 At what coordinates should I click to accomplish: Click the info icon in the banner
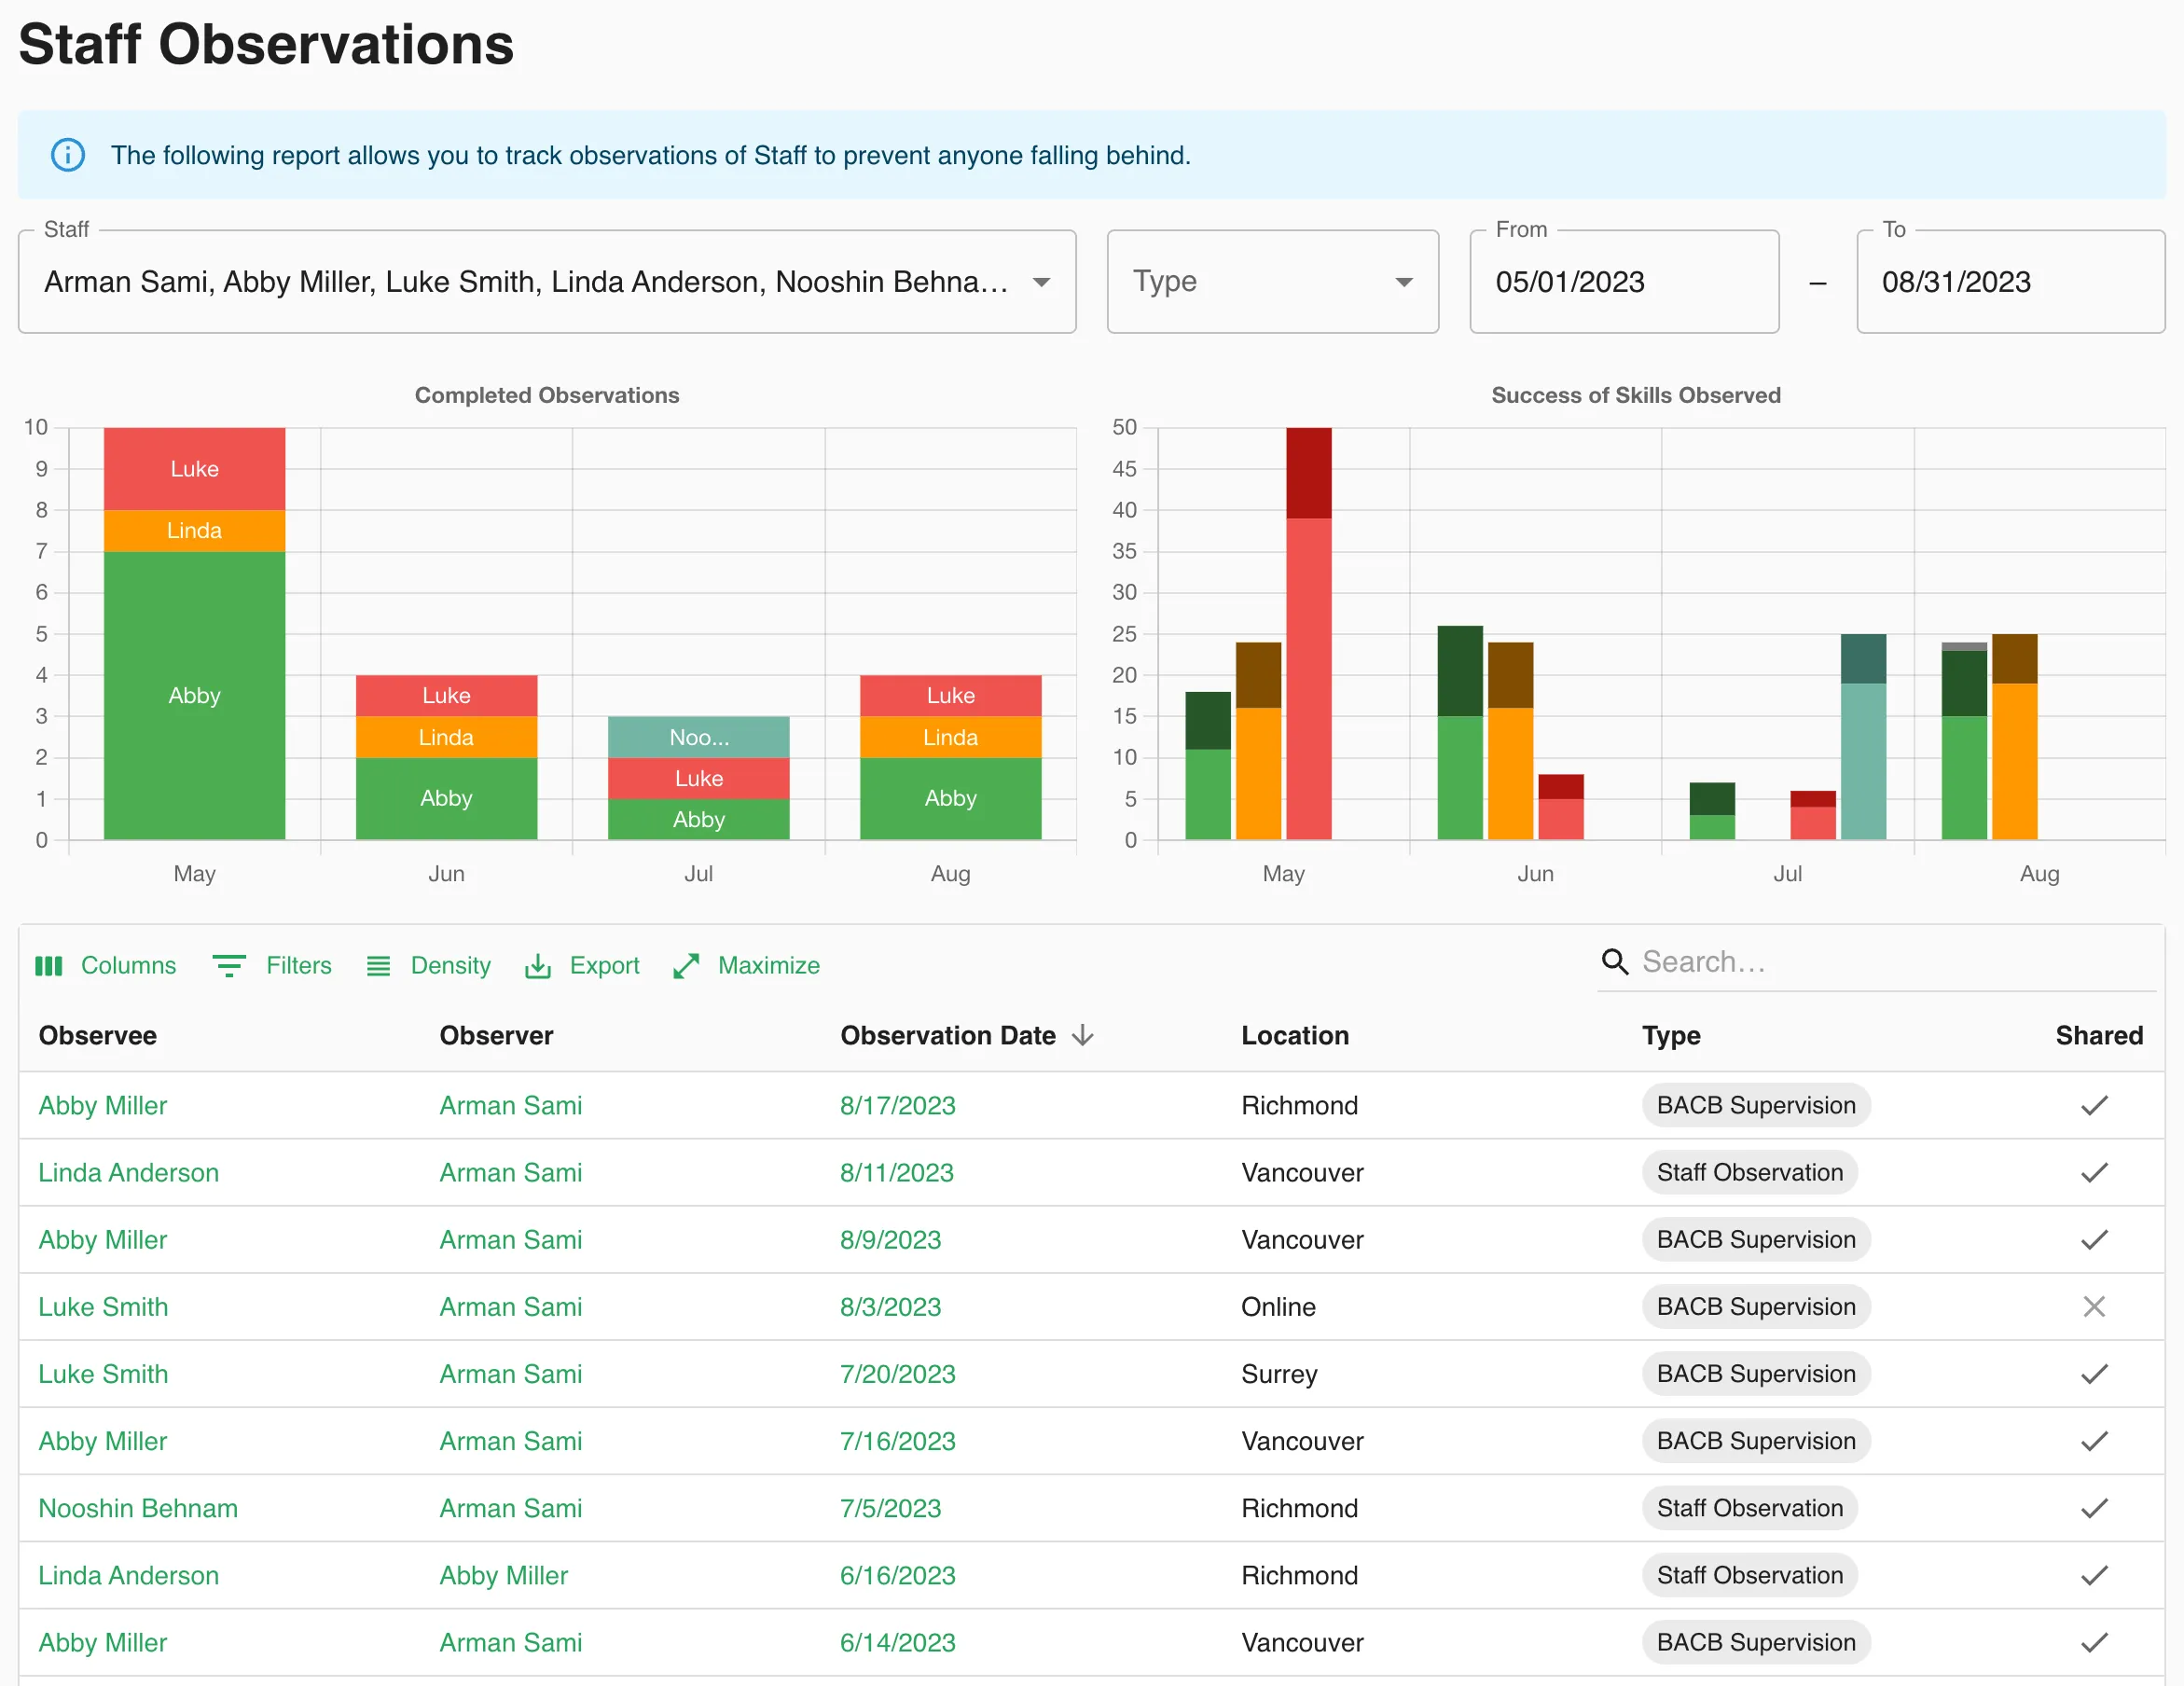pos(68,155)
